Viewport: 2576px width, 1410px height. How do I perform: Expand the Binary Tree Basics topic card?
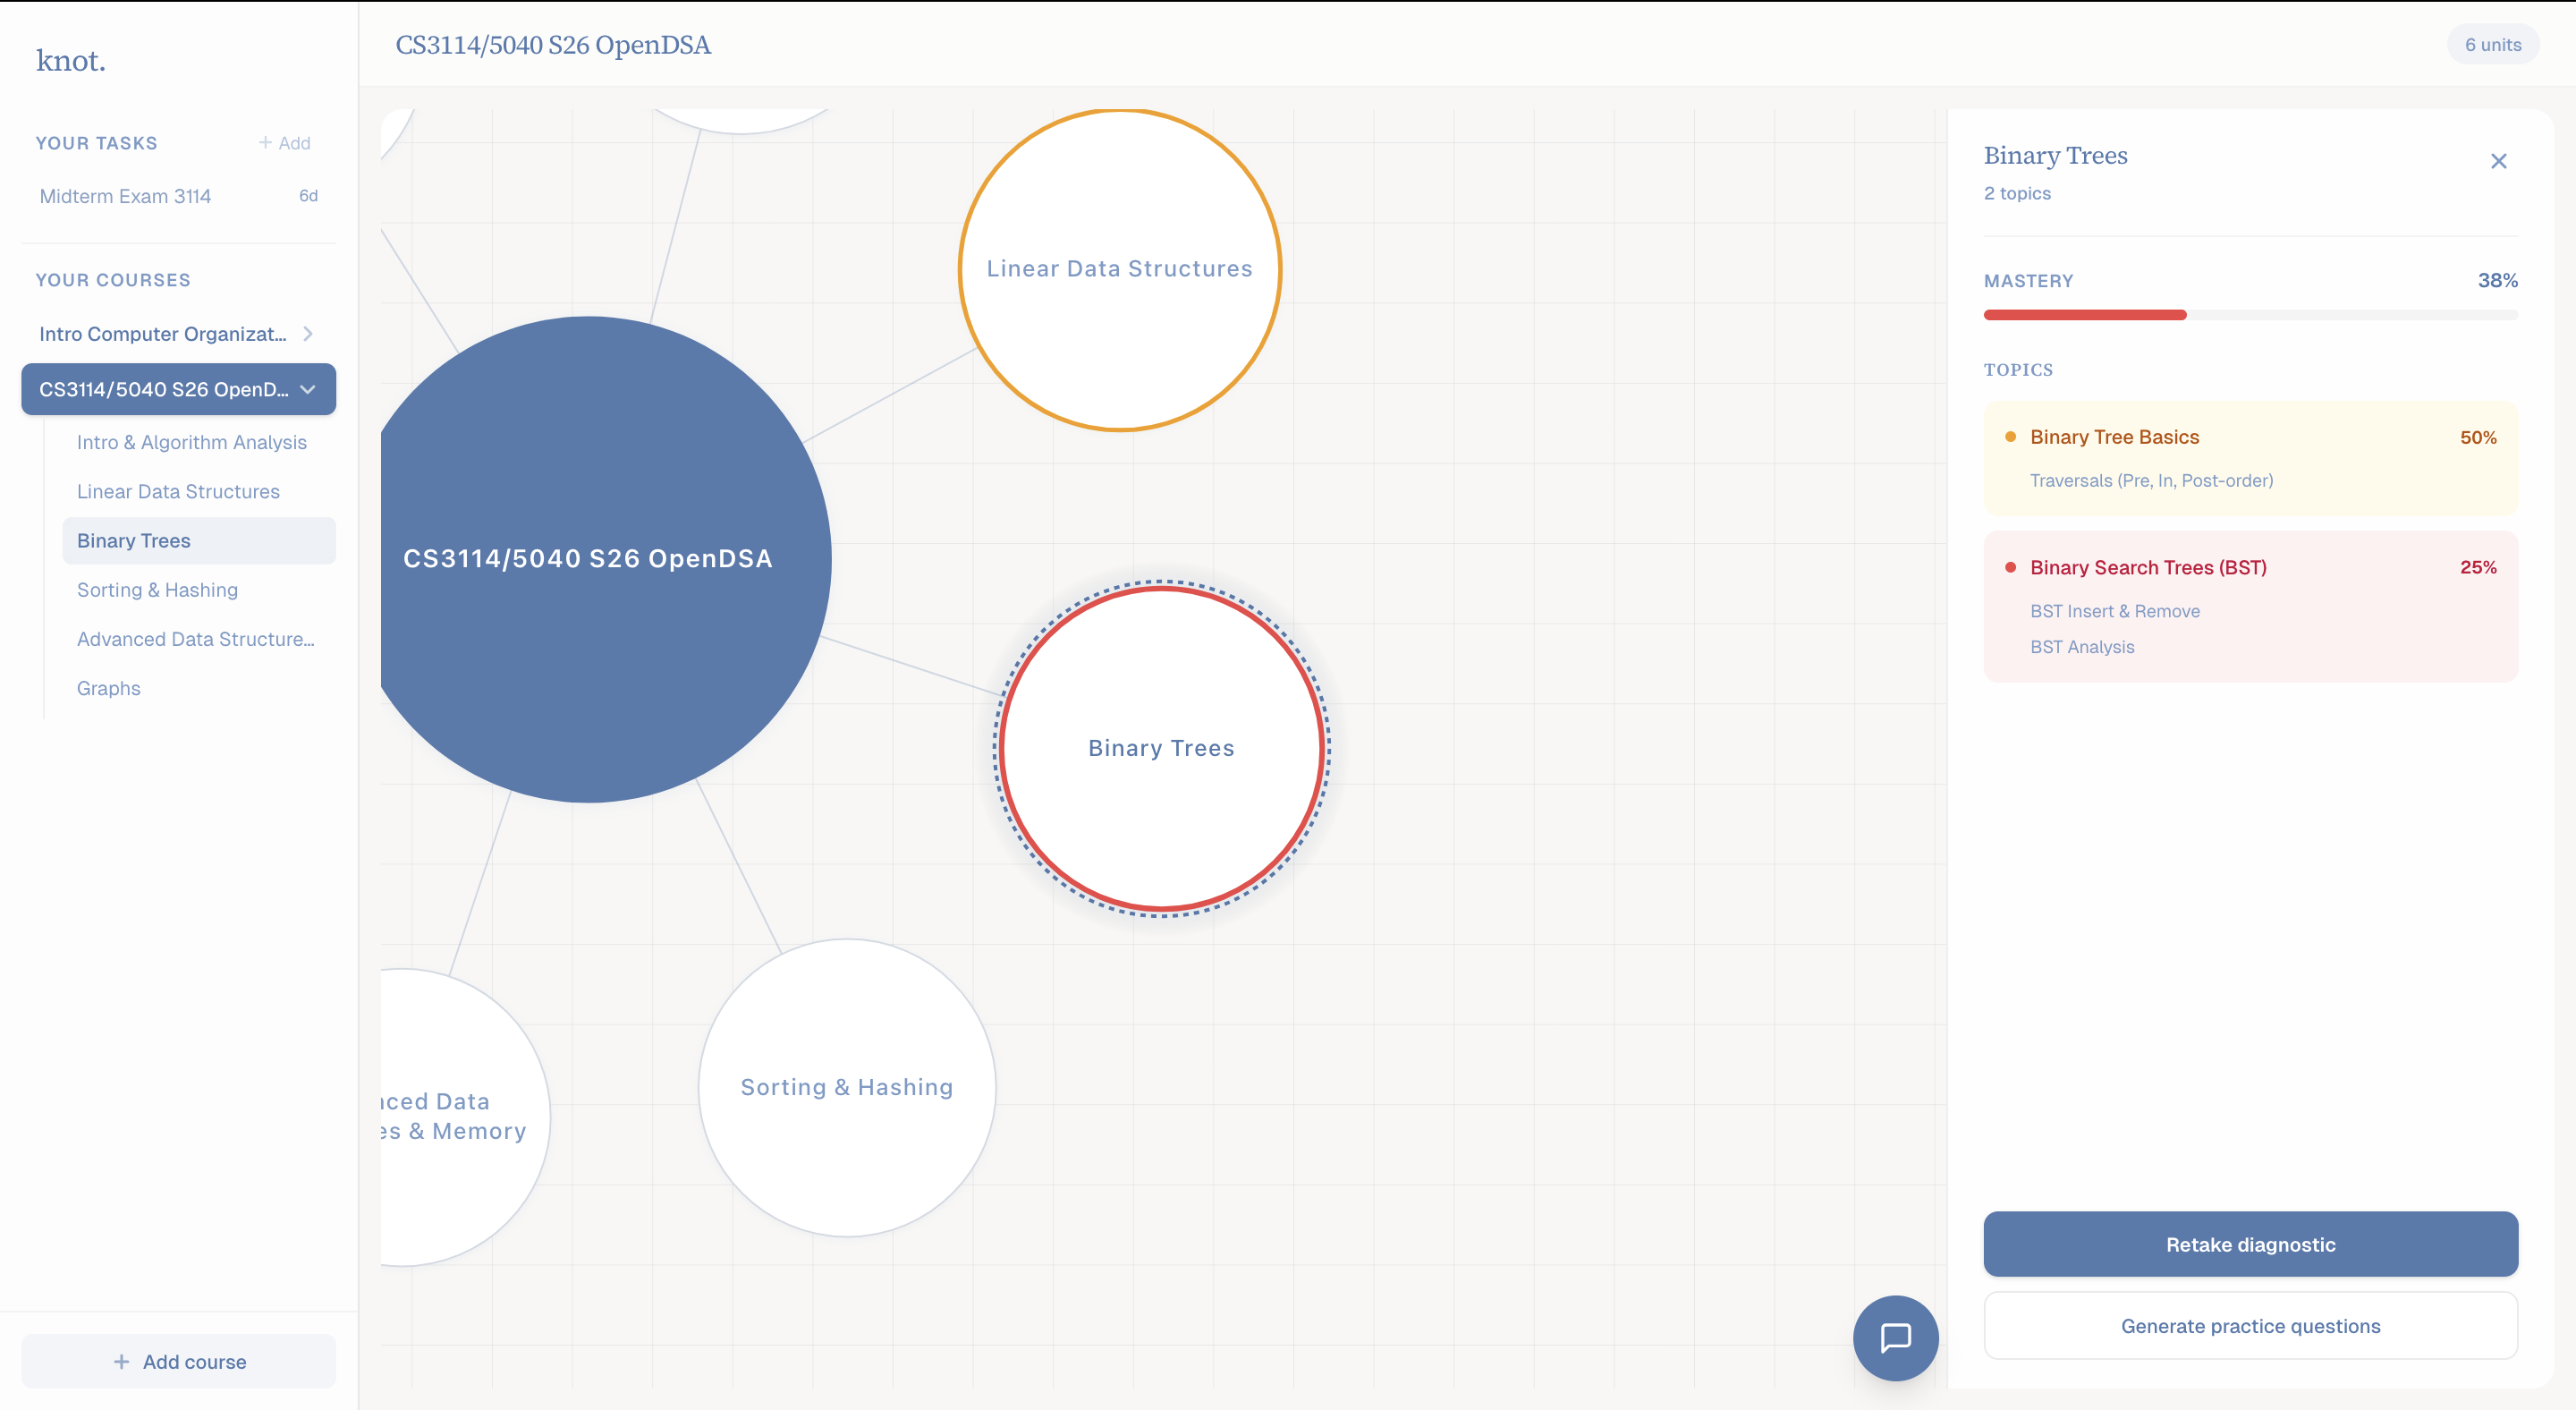[2250, 457]
